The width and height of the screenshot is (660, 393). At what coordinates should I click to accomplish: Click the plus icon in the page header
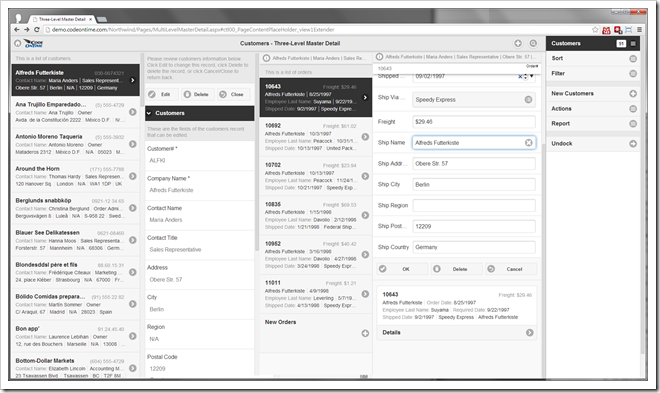518,43
